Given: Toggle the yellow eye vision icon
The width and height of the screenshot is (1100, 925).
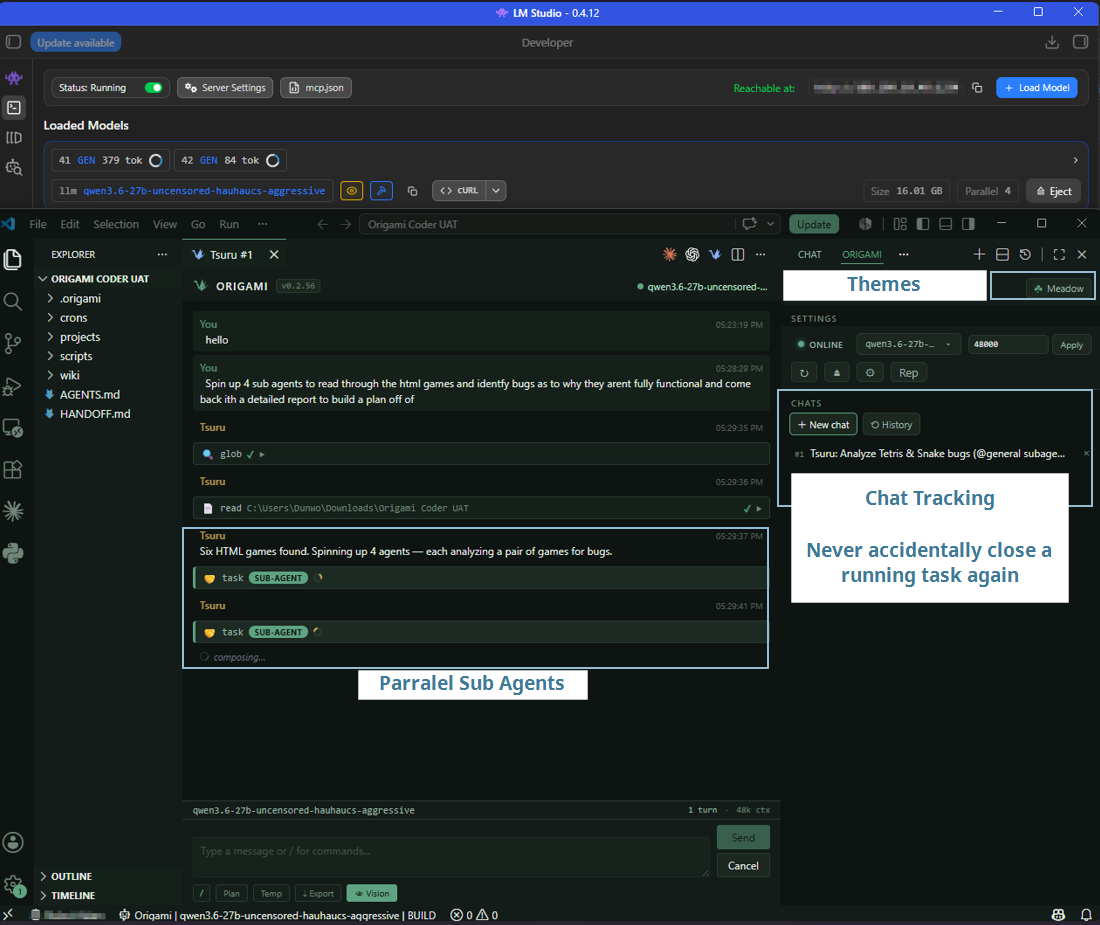Looking at the screenshot, I should click(351, 191).
